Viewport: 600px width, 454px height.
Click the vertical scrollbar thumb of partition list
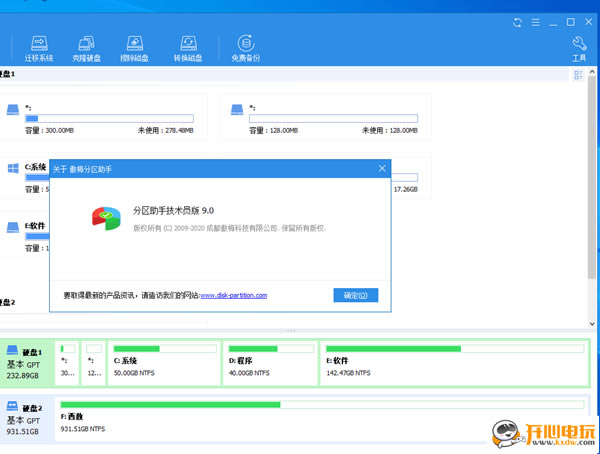(x=592, y=177)
